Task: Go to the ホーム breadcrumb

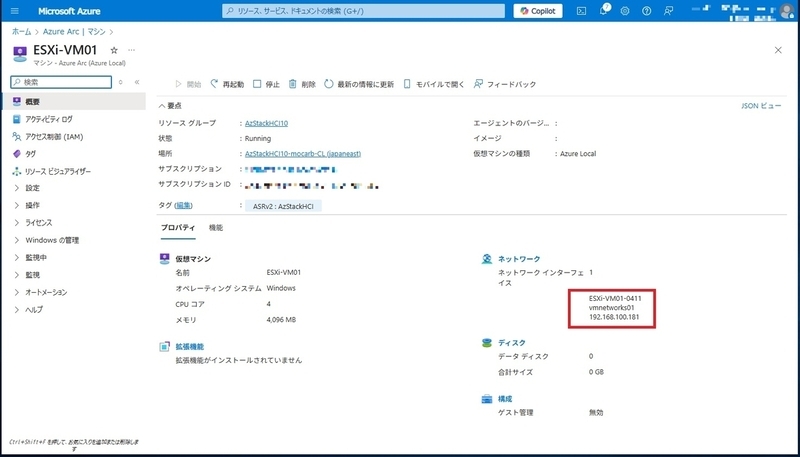Action: click(21, 32)
